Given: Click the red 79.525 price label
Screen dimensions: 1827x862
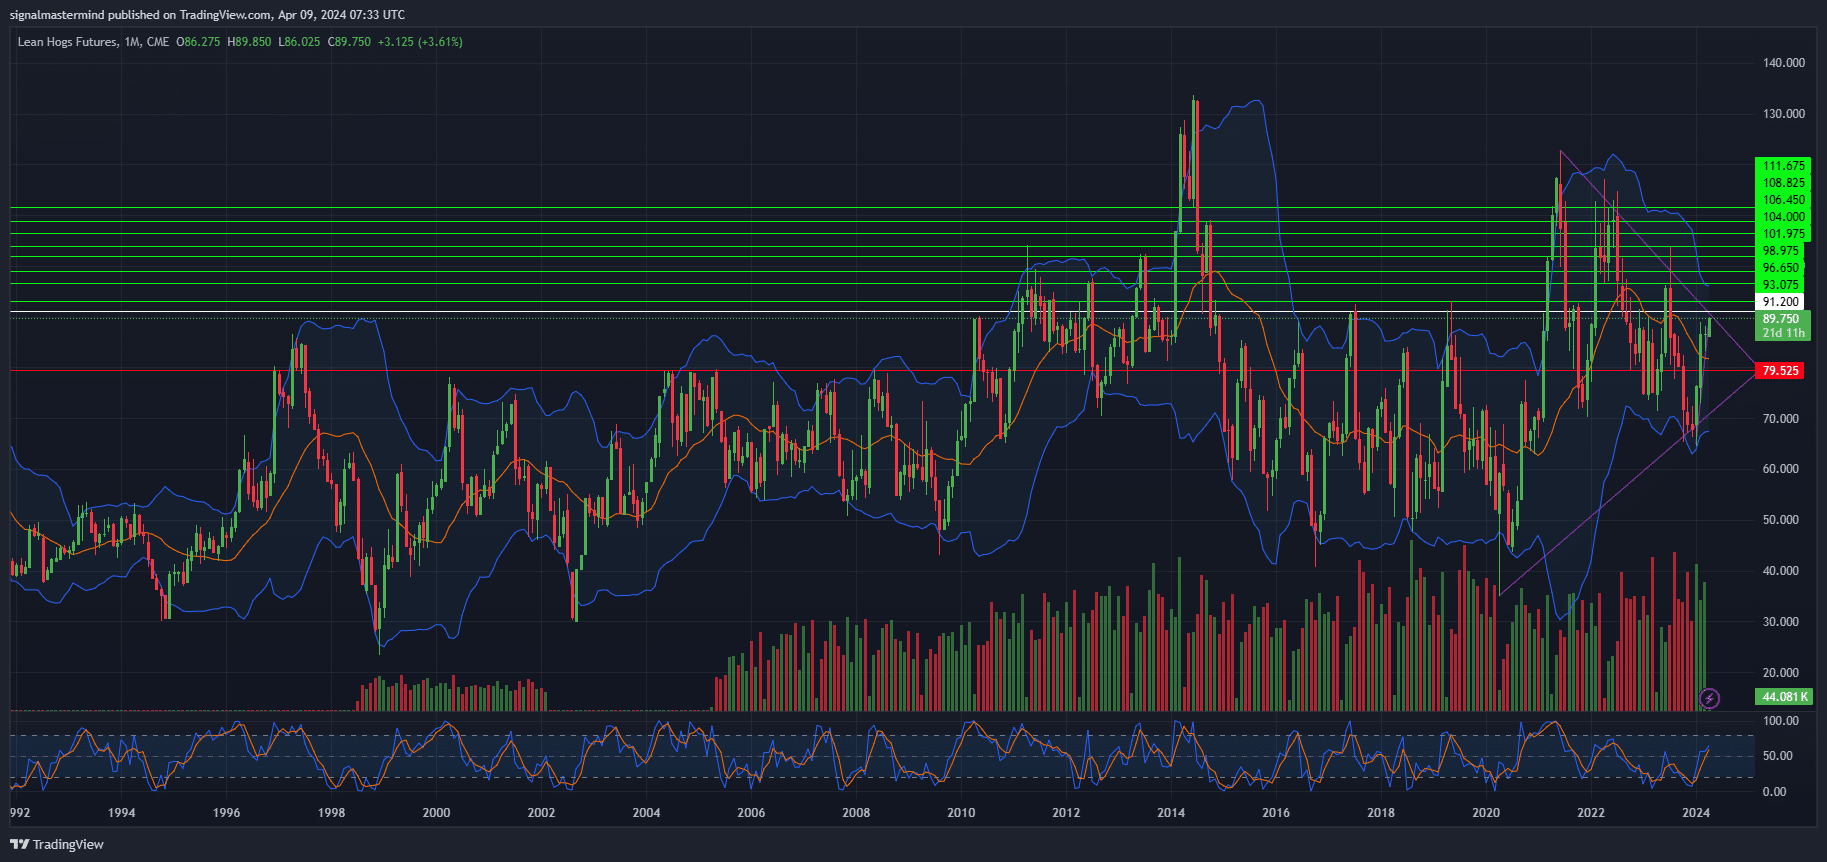Looking at the screenshot, I should point(1780,371).
